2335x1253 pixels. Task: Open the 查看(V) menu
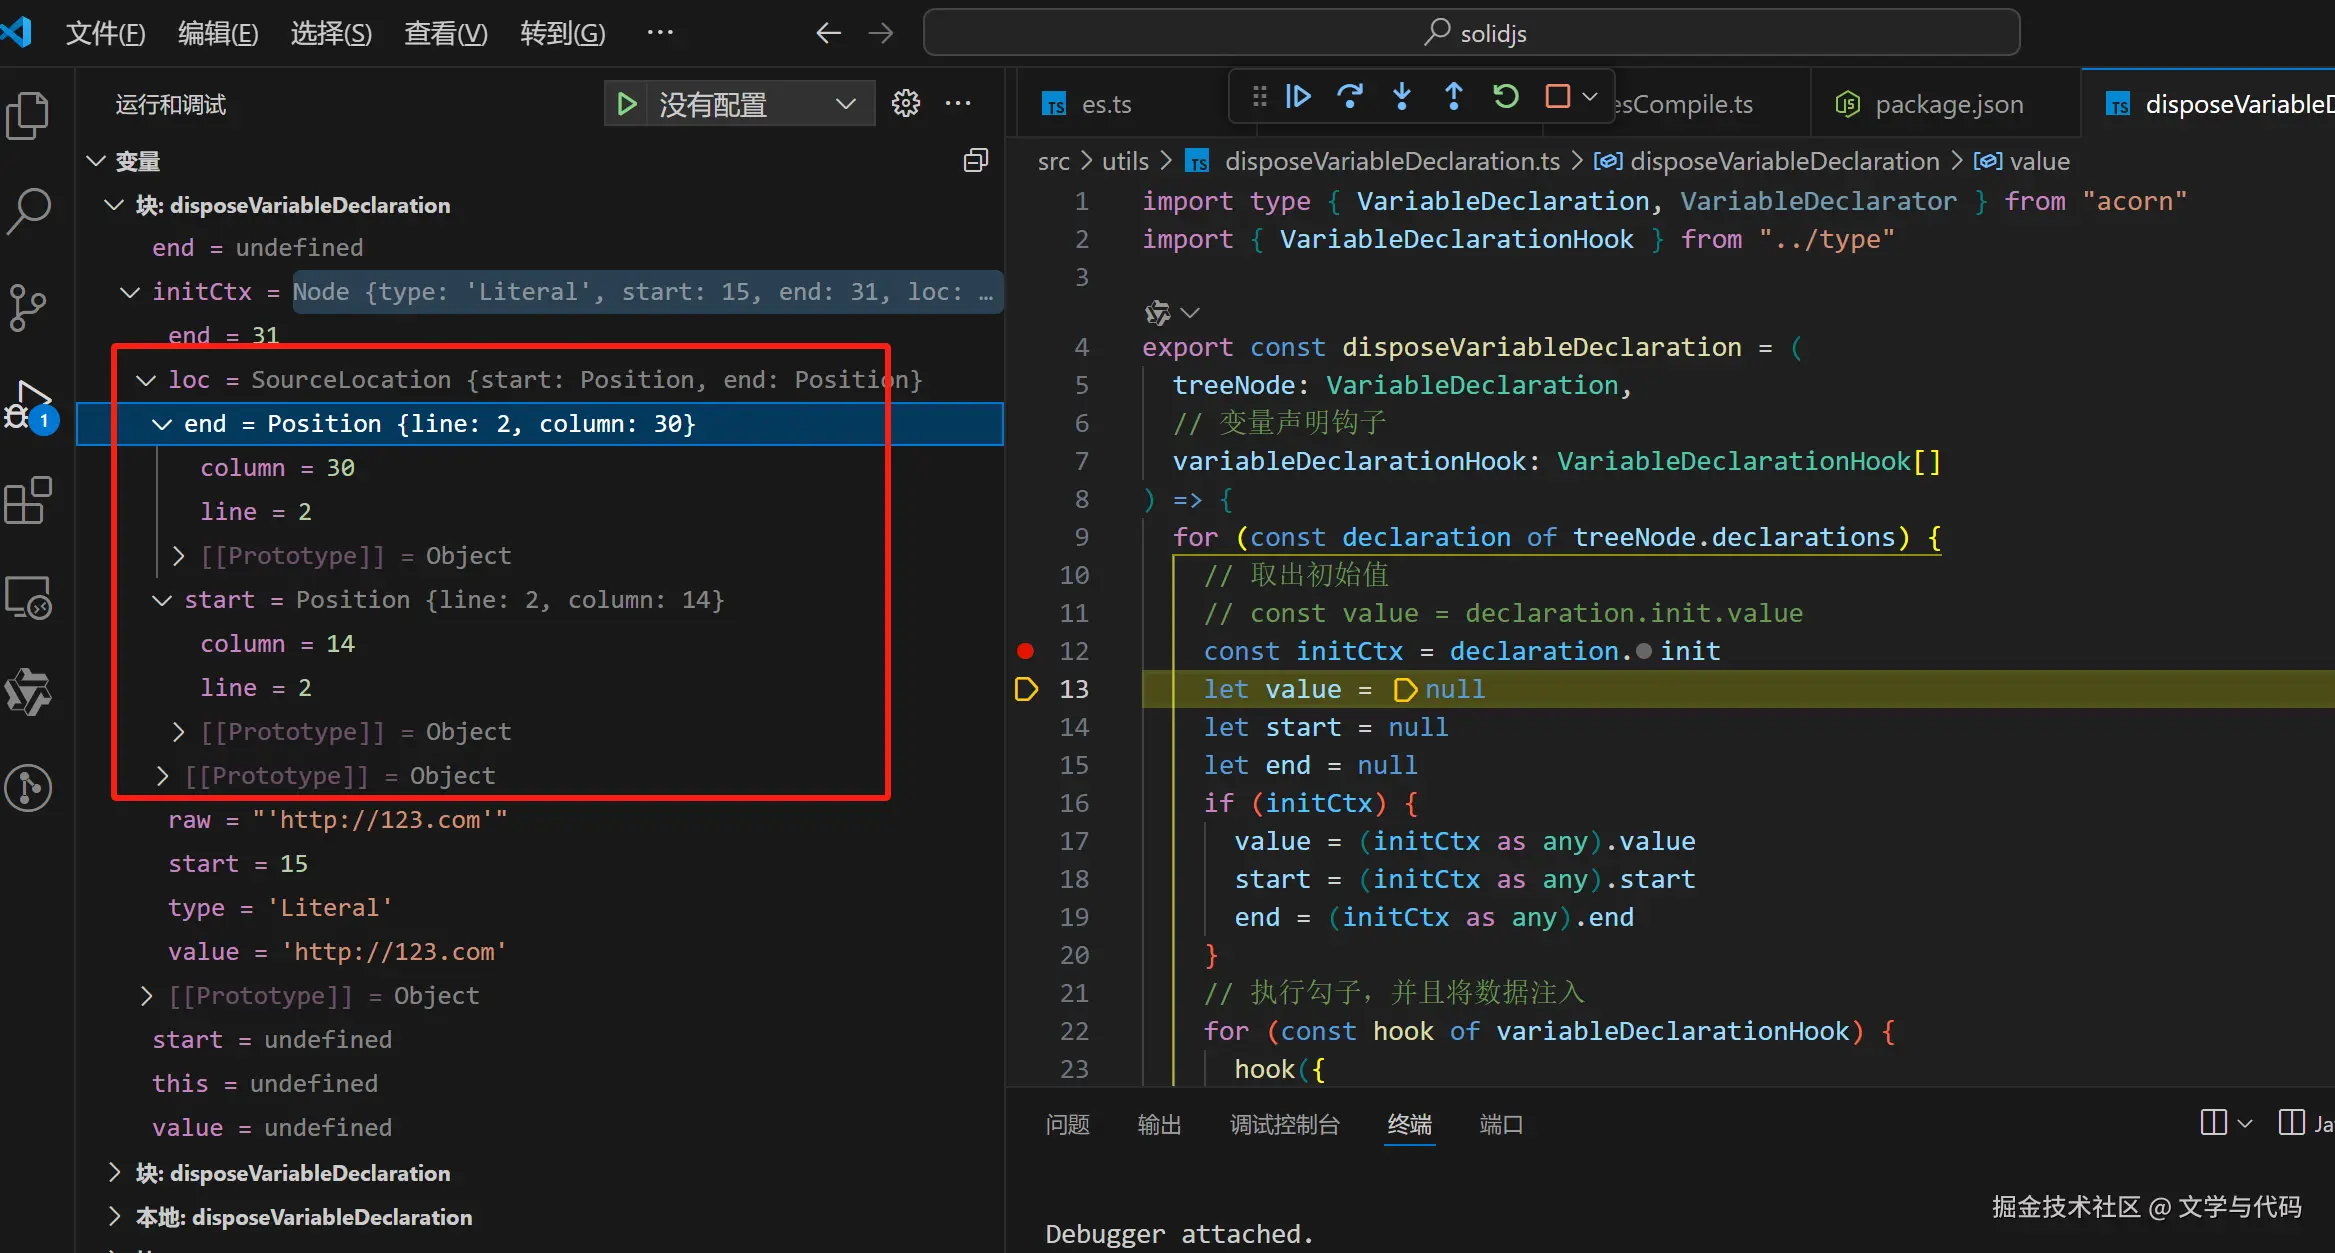(445, 34)
